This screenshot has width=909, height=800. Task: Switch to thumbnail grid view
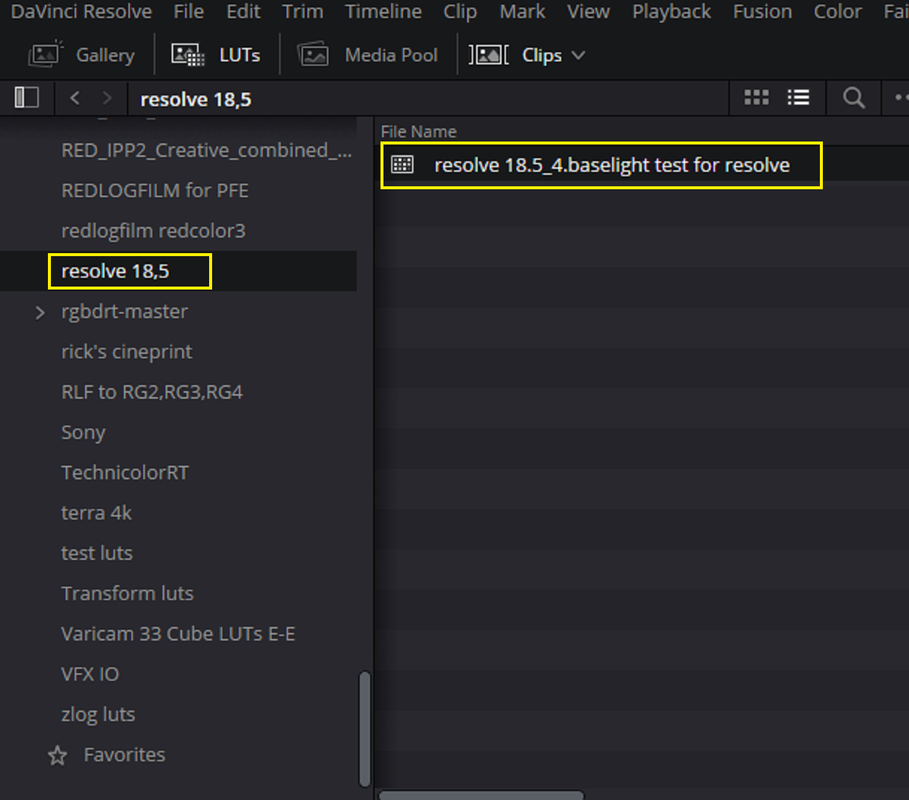click(x=757, y=97)
